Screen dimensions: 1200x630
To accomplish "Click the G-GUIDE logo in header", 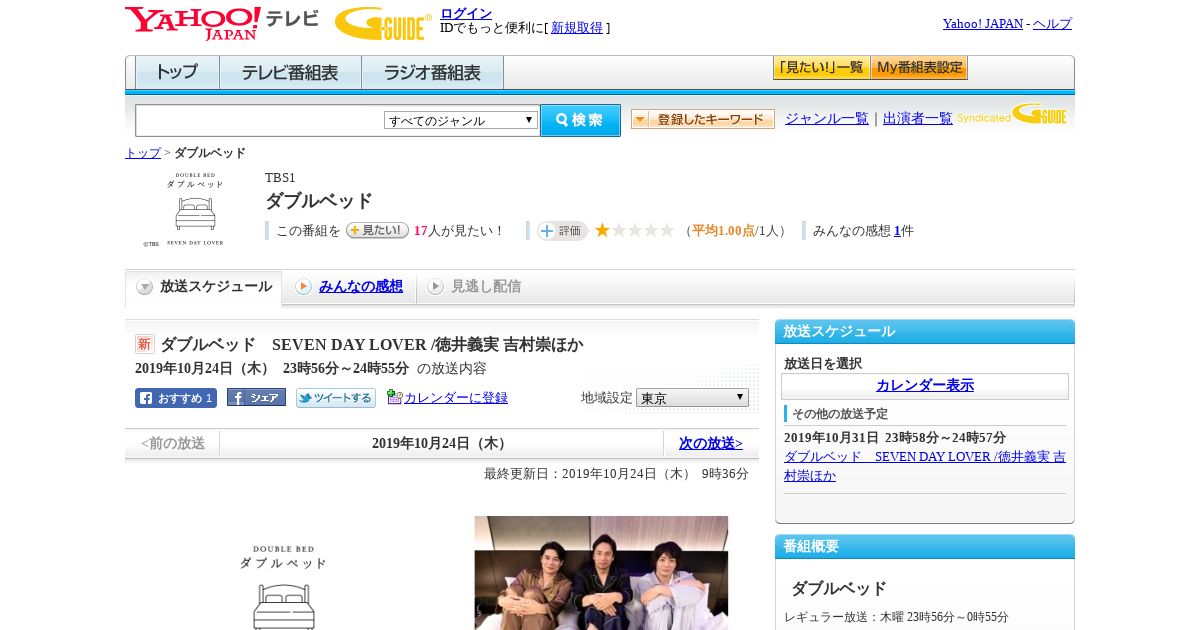I will tap(383, 23).
